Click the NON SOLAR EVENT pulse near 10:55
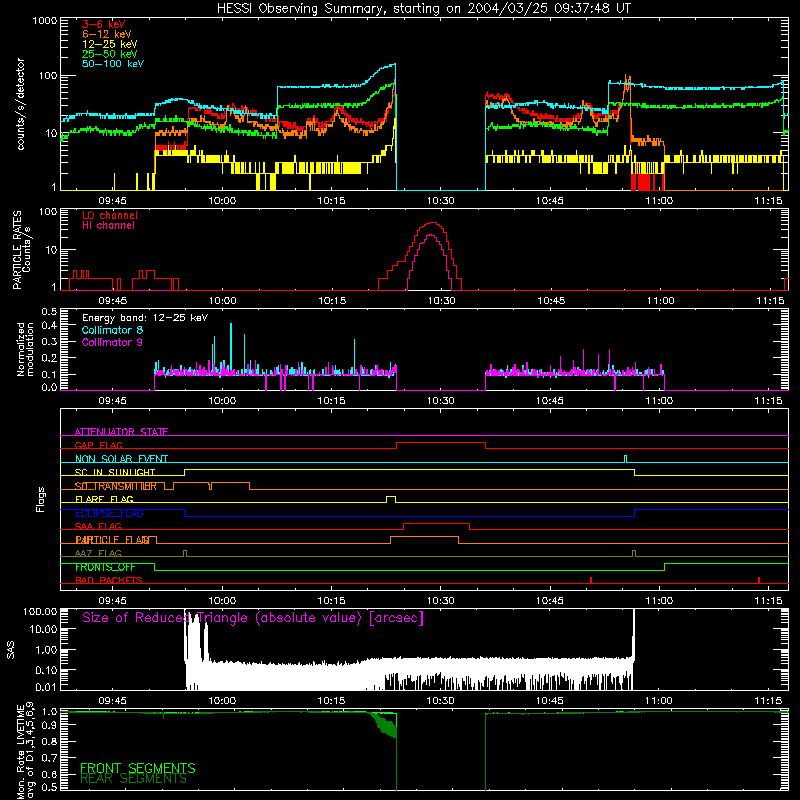Viewport: 800px width, 800px height. 626,458
